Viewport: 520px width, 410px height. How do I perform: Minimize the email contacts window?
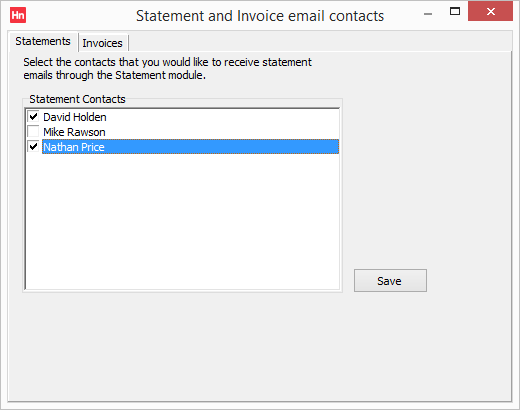428,14
